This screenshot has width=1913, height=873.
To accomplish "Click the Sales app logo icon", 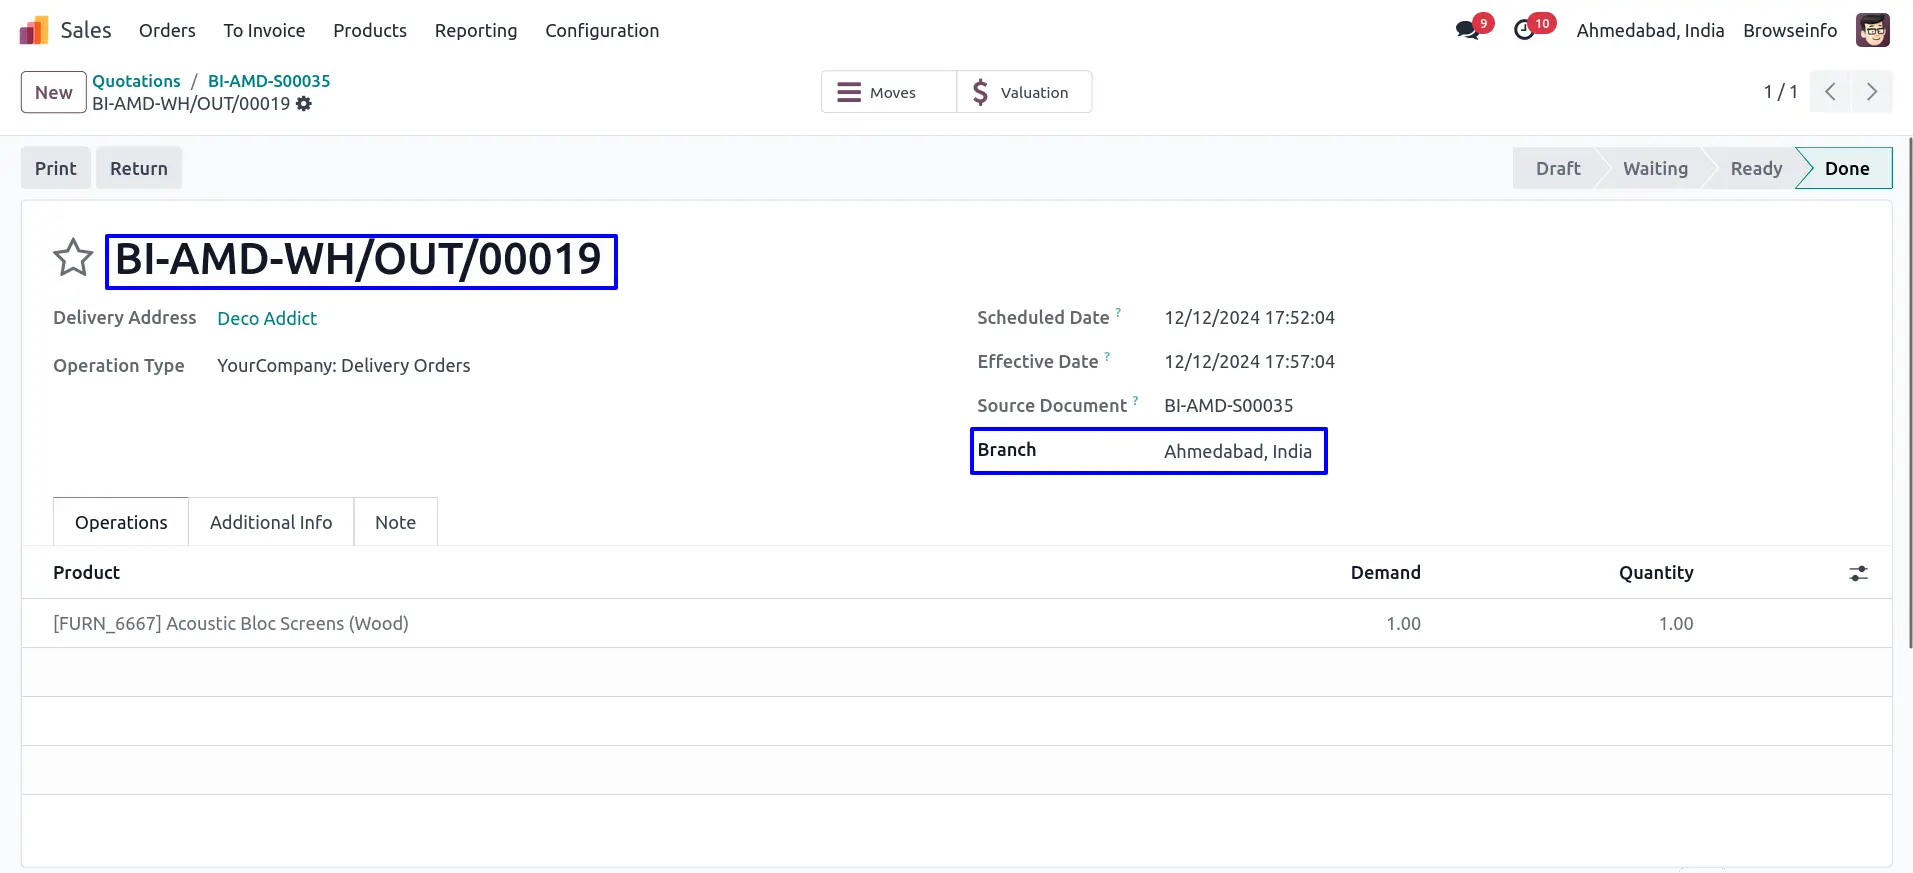I will tap(34, 31).
